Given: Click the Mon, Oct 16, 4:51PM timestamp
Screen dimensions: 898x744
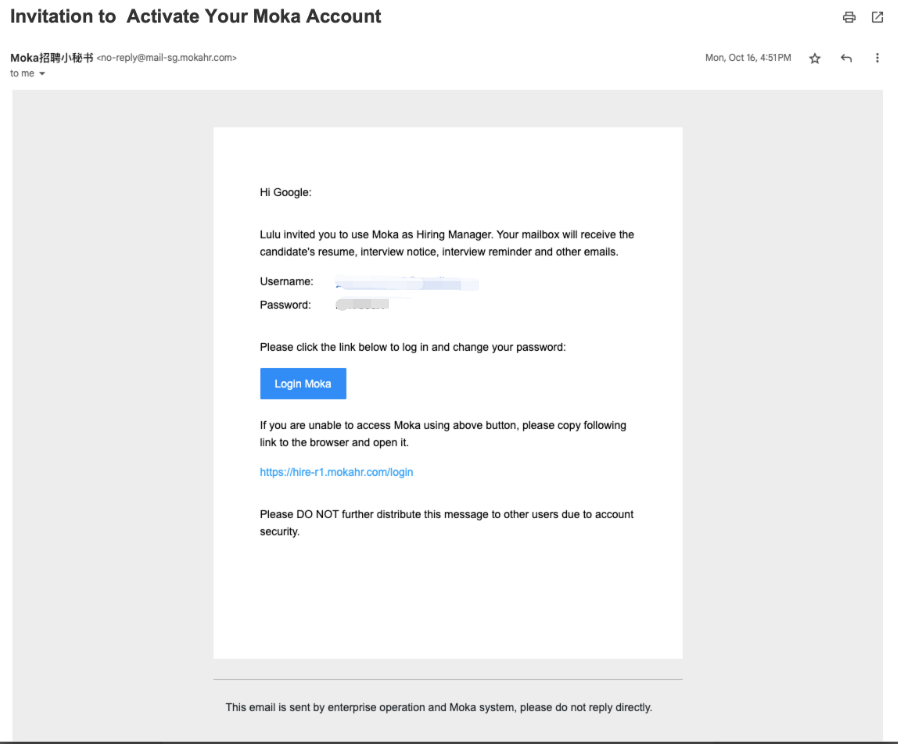Looking at the screenshot, I should [747, 58].
